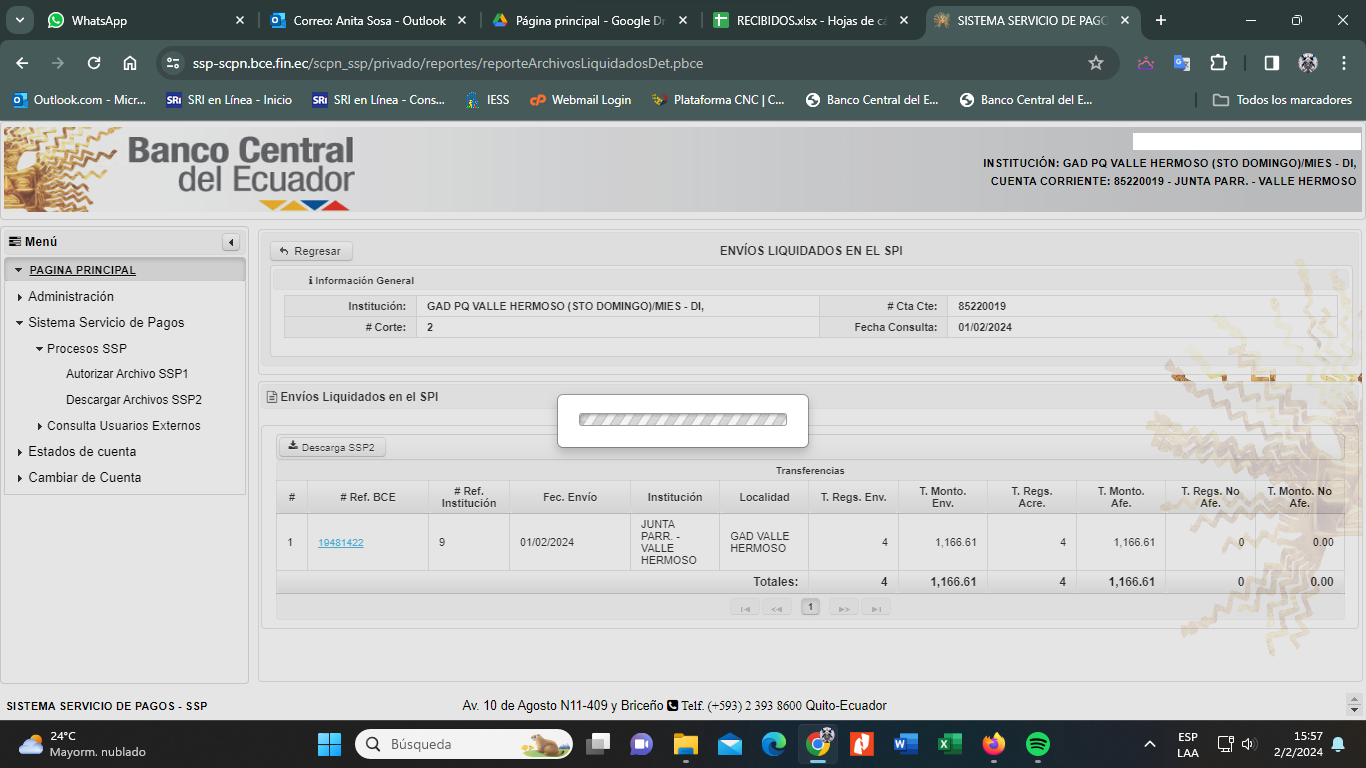Image resolution: width=1366 pixels, height=768 pixels.
Task: Reload the page with refresh icon
Action: pos(94,63)
